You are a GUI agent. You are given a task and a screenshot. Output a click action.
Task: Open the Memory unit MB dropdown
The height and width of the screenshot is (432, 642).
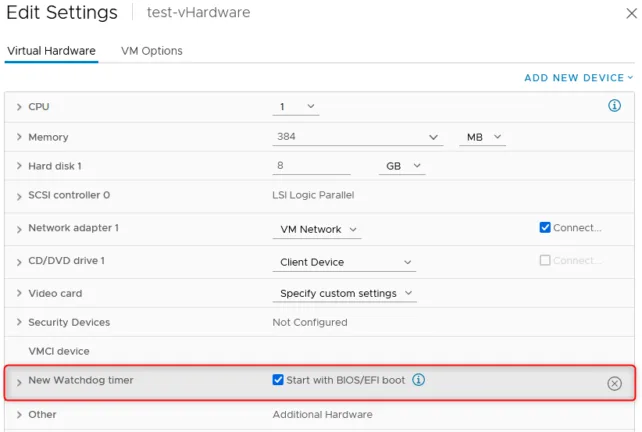tap(482, 137)
